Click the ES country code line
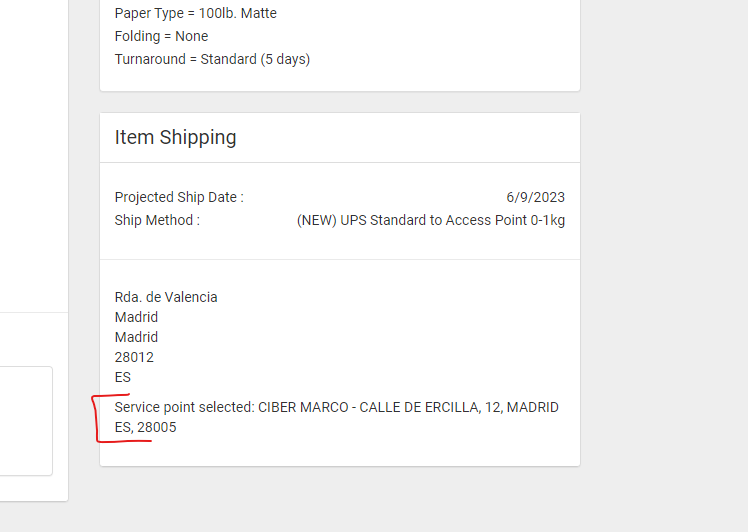This screenshot has height=532, width=748. [123, 377]
